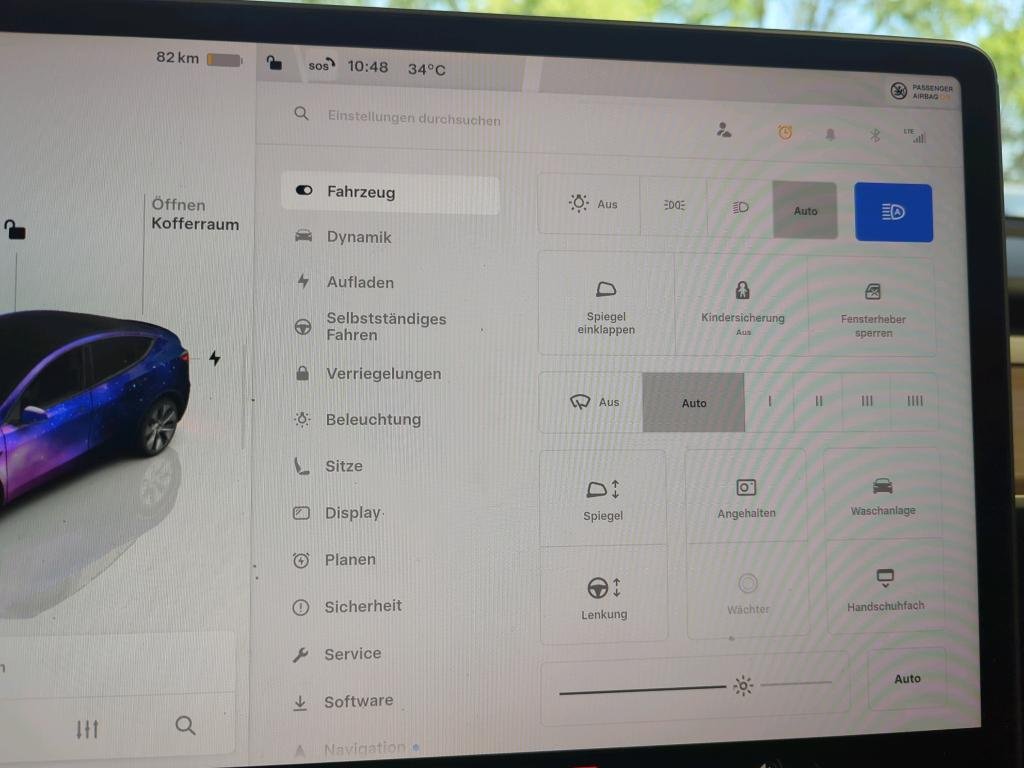Open Spiegel mirror adjustment
Viewport: 1024px width, 768px height.
pos(603,499)
